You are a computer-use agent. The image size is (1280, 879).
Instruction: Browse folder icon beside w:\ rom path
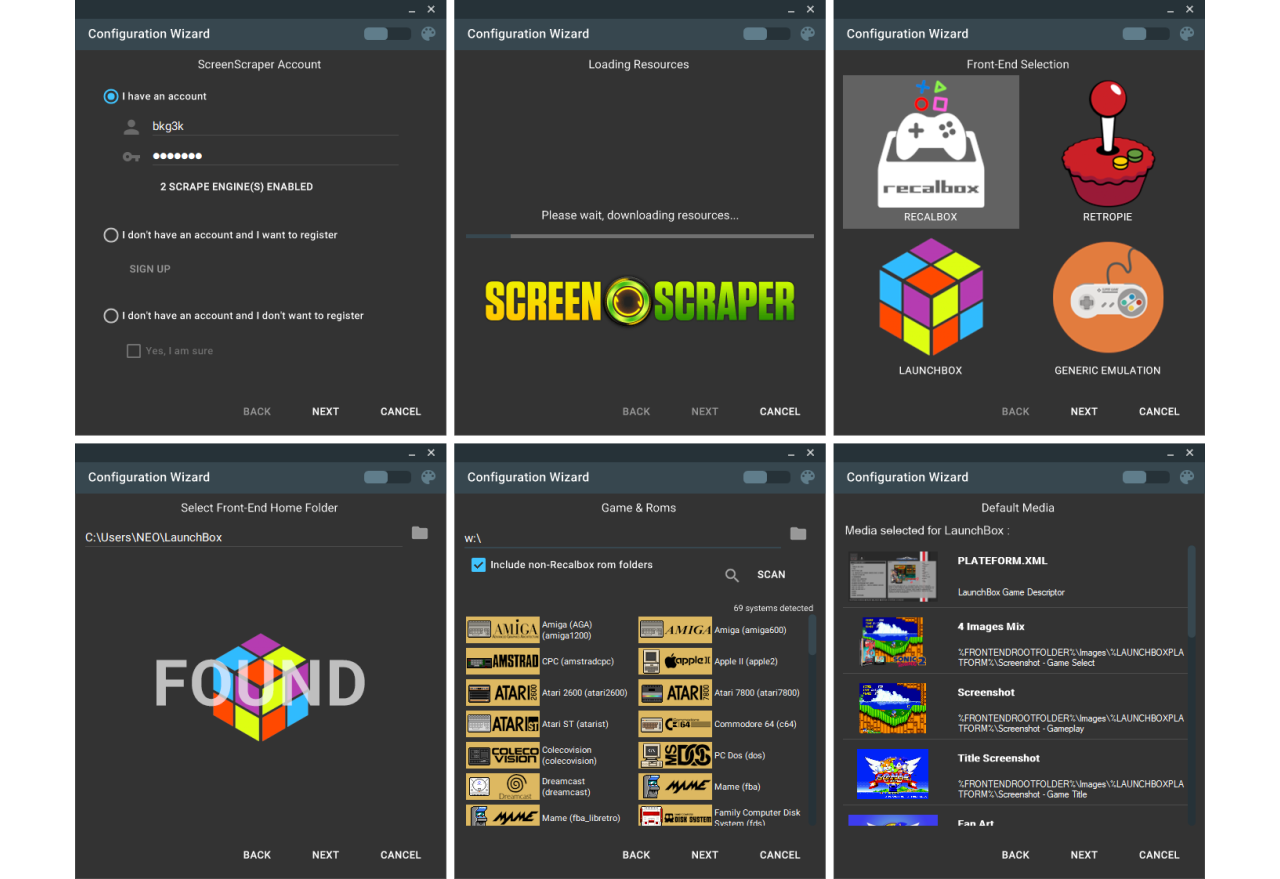pyautogui.click(x=798, y=534)
